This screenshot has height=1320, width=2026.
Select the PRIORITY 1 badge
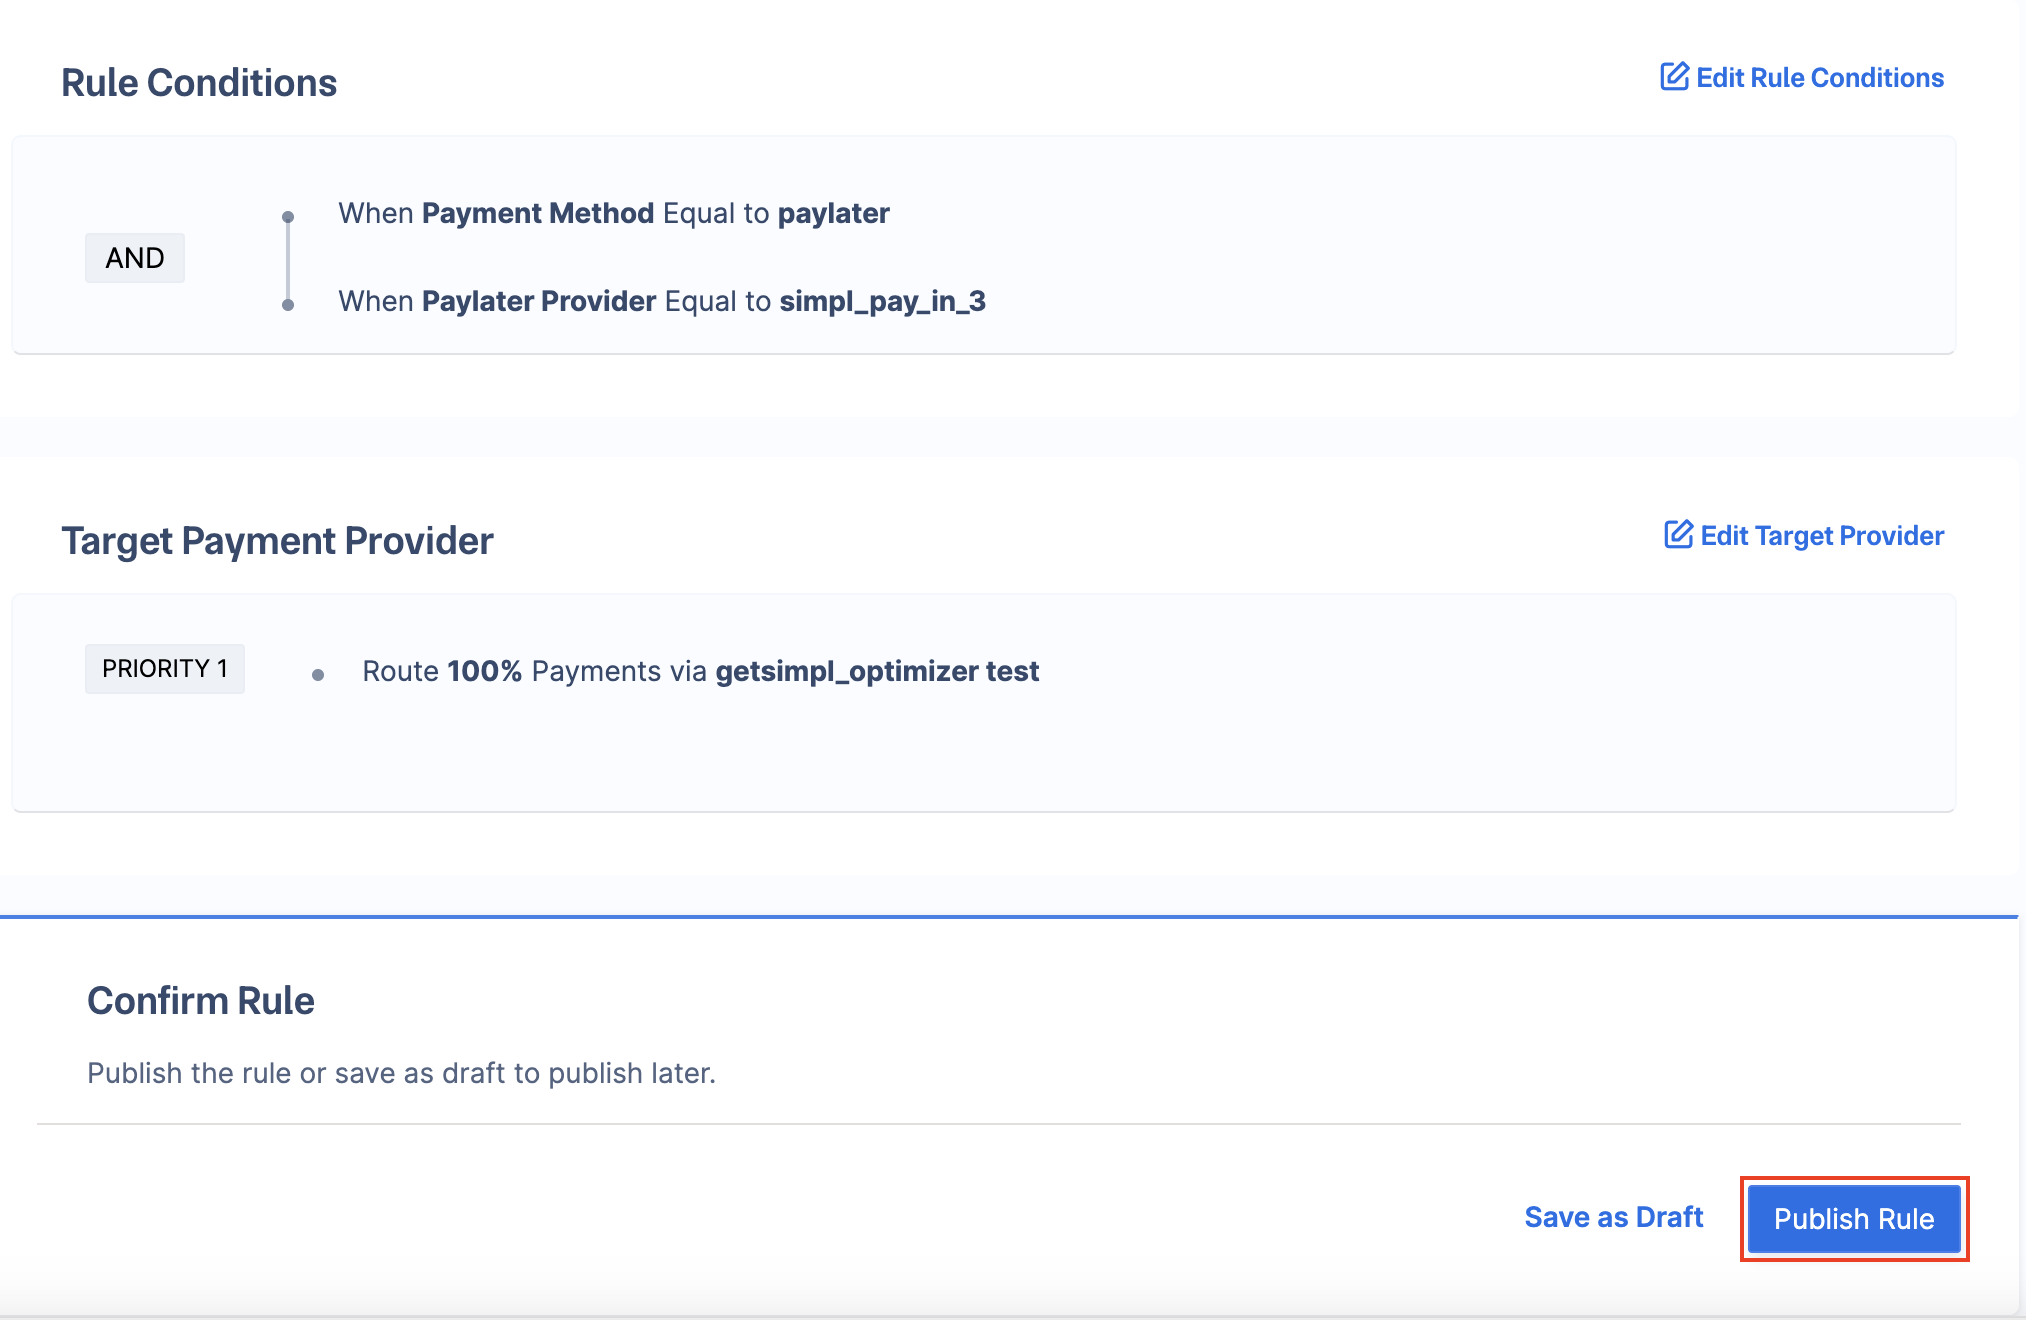pos(165,669)
